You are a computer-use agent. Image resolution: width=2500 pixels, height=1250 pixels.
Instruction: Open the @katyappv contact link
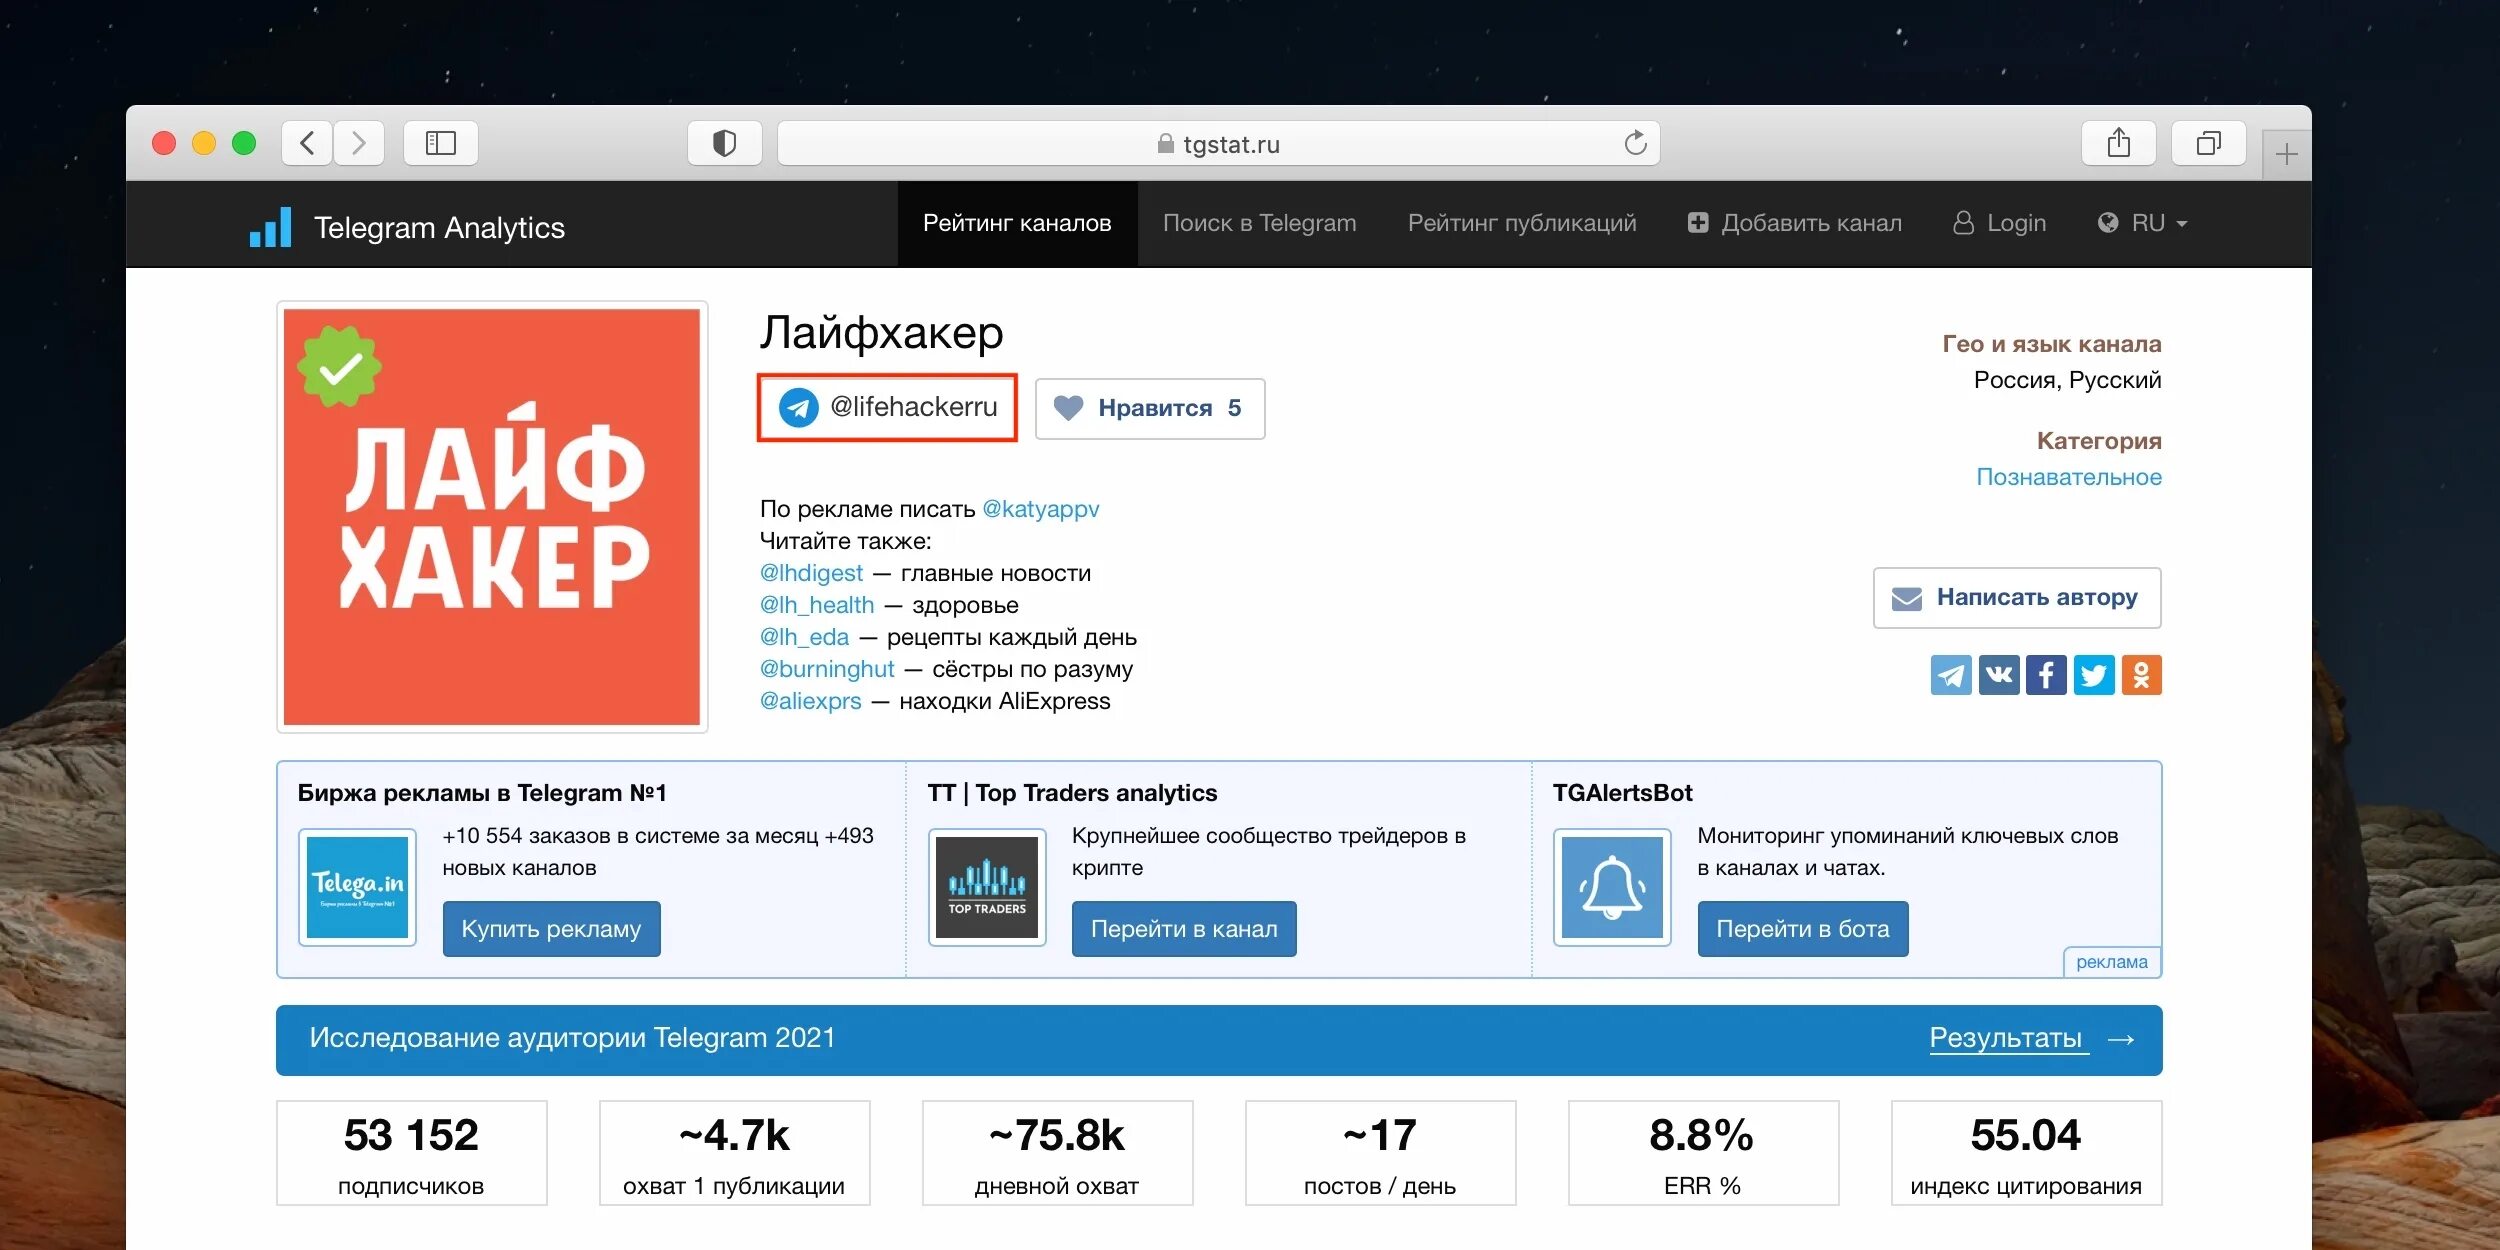point(1041,509)
